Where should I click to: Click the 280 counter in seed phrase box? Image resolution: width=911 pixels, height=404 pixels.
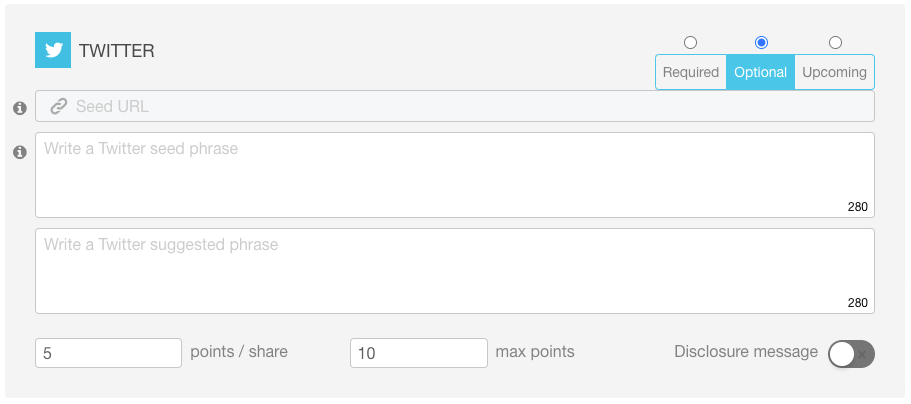[858, 206]
